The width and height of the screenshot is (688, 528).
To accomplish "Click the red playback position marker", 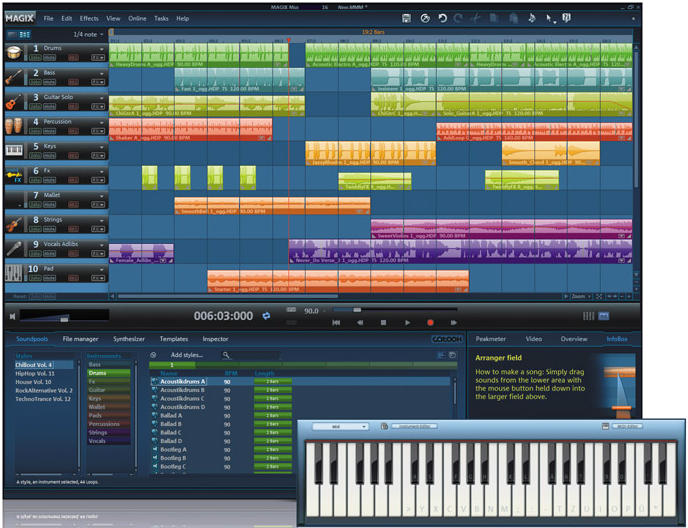I will pyautogui.click(x=289, y=40).
